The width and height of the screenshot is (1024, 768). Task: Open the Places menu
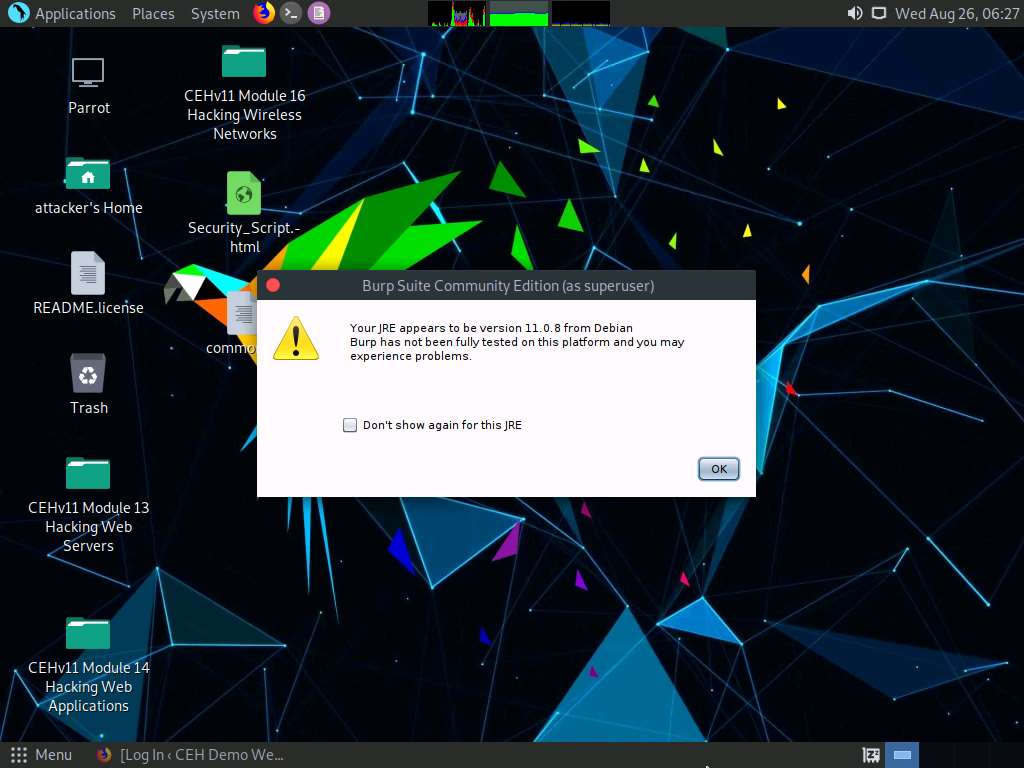point(153,13)
